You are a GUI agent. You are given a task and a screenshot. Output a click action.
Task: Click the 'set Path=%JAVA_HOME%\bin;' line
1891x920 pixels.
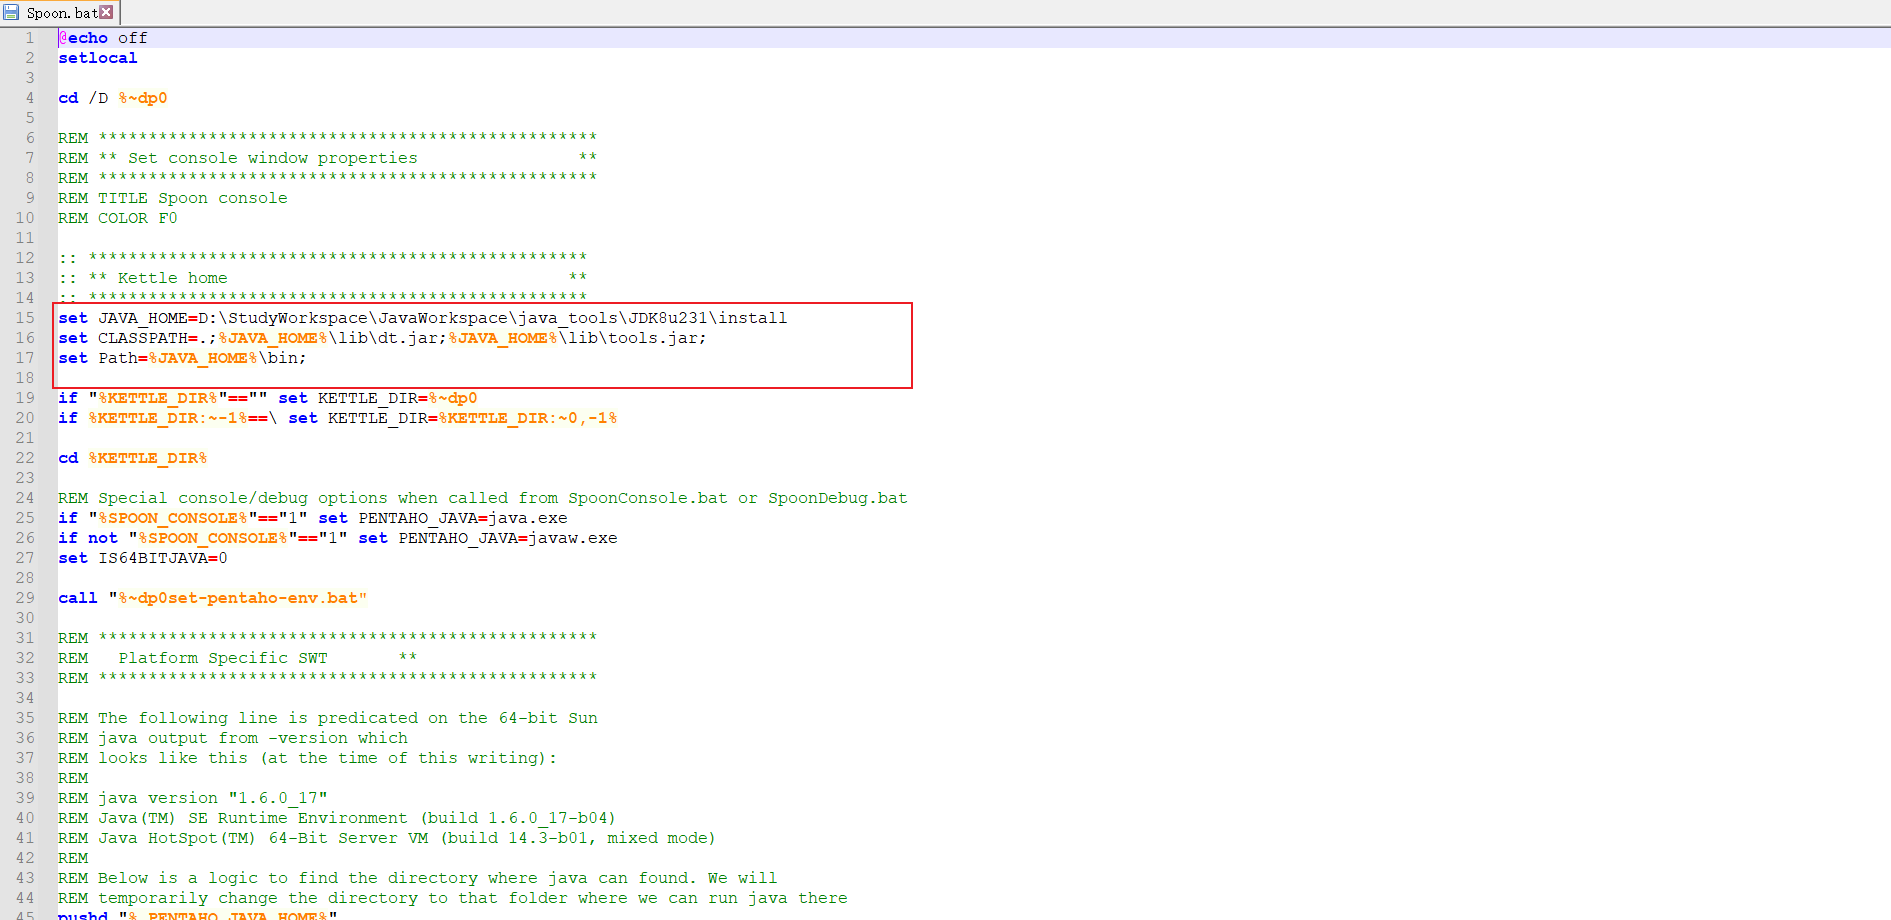coord(182,358)
